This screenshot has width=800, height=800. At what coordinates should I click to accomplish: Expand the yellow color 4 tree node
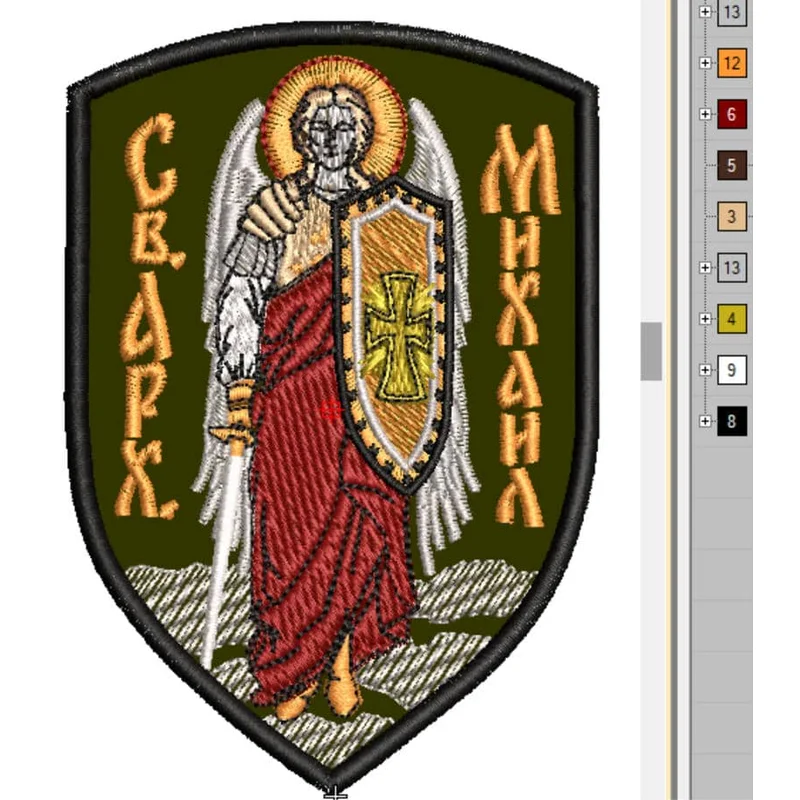coord(705,319)
